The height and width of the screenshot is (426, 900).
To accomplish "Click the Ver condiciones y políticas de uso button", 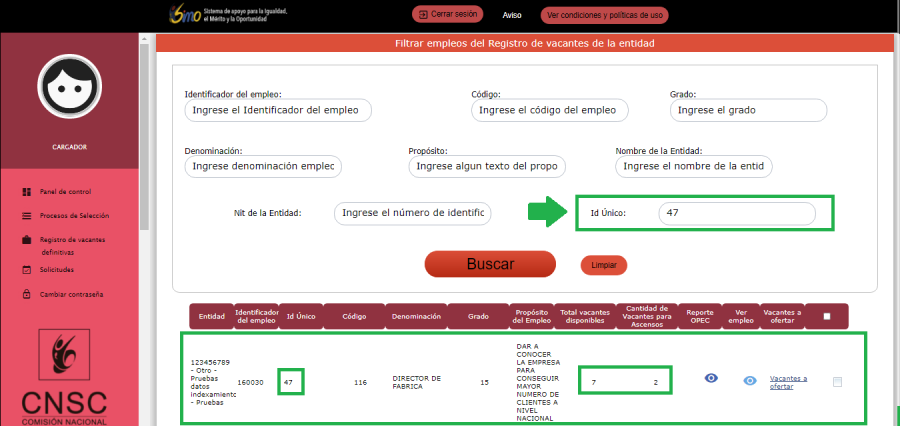I will click(x=604, y=15).
